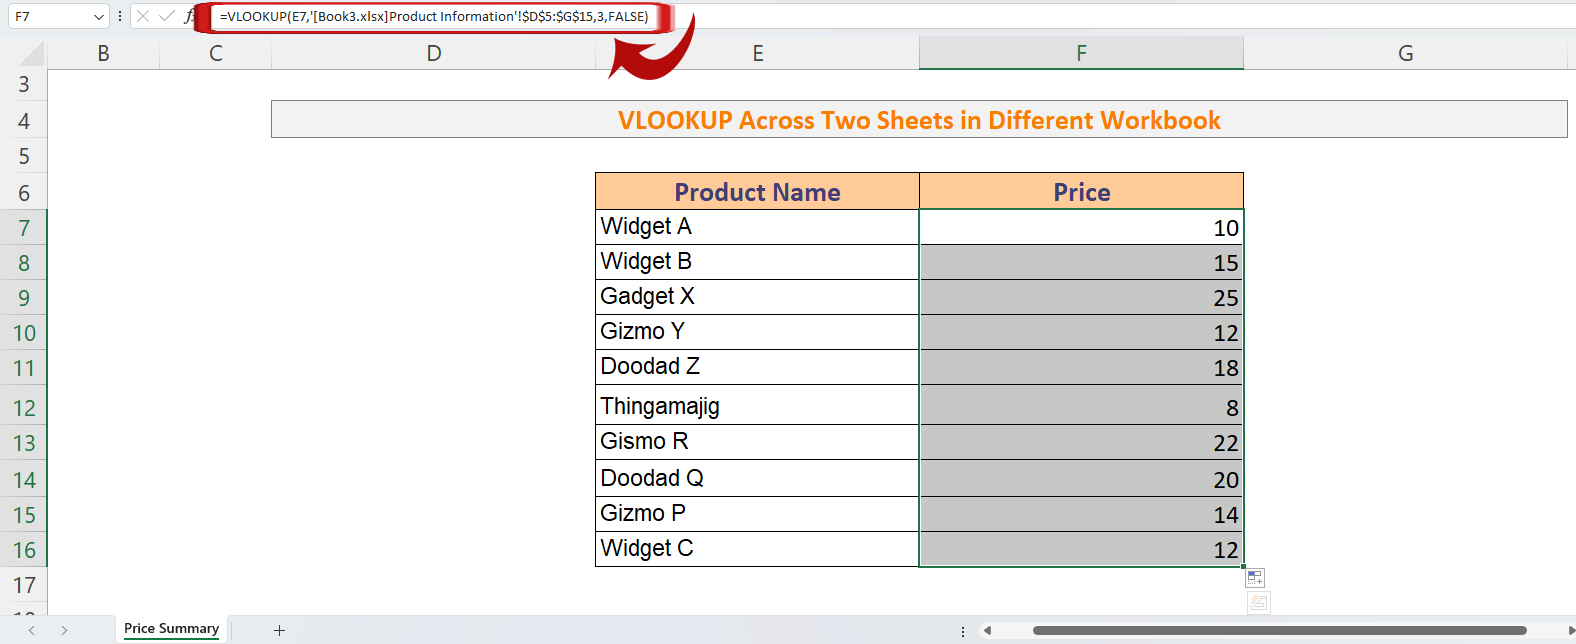Select row 4 header
Viewport: 1576px width, 644px height.
click(x=24, y=121)
